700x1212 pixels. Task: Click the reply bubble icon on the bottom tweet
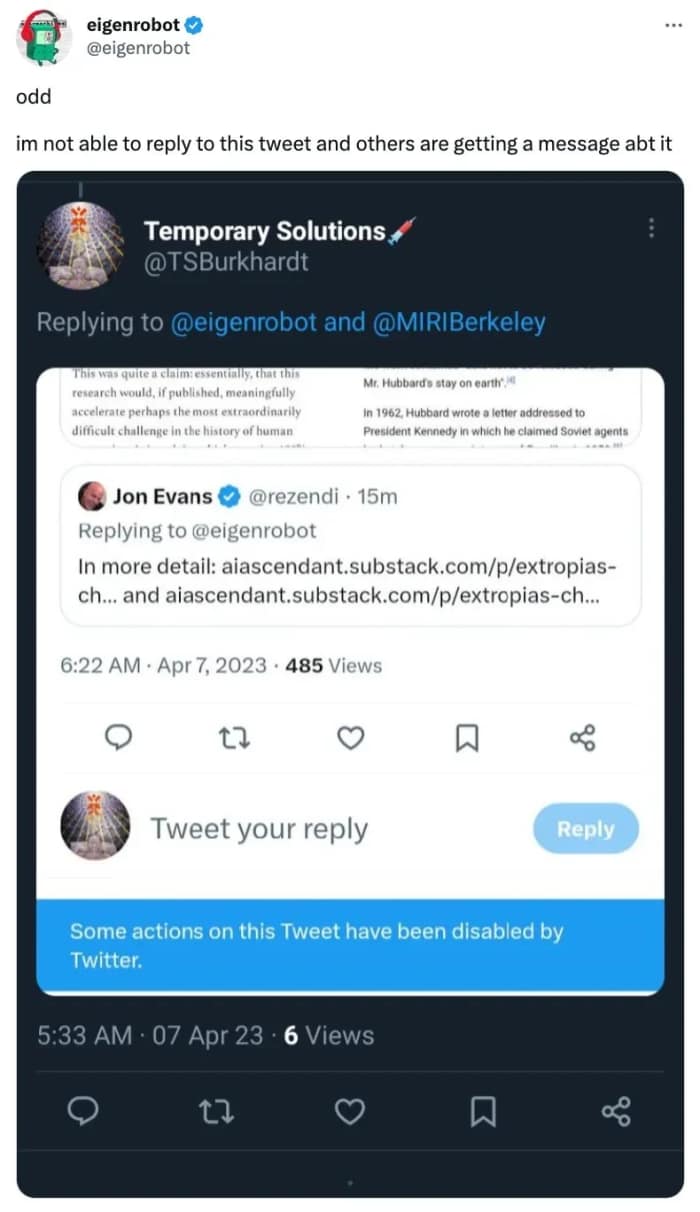click(x=83, y=1109)
